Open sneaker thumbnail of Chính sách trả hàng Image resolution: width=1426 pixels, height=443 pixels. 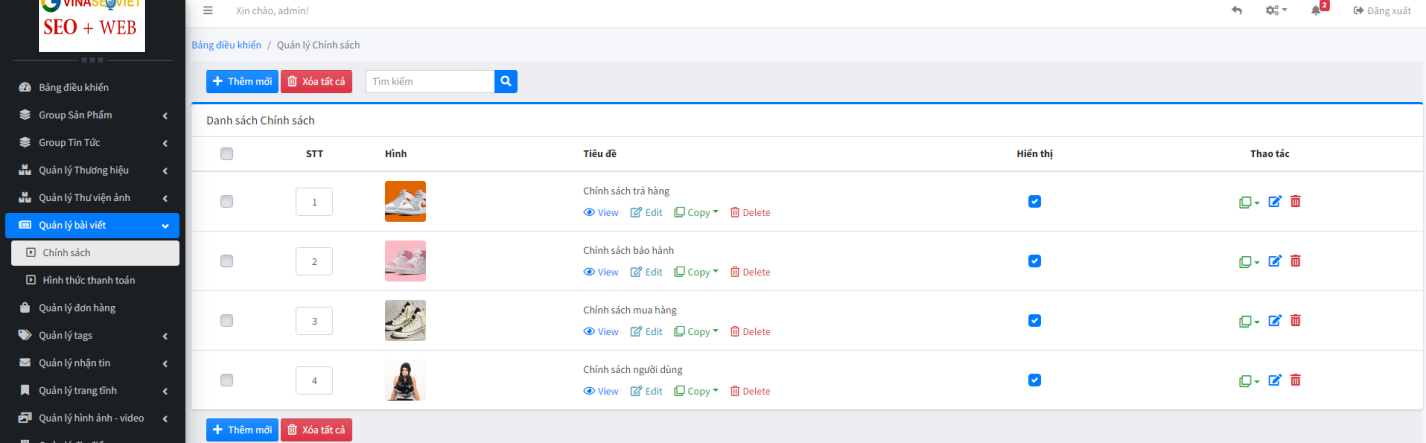405,201
